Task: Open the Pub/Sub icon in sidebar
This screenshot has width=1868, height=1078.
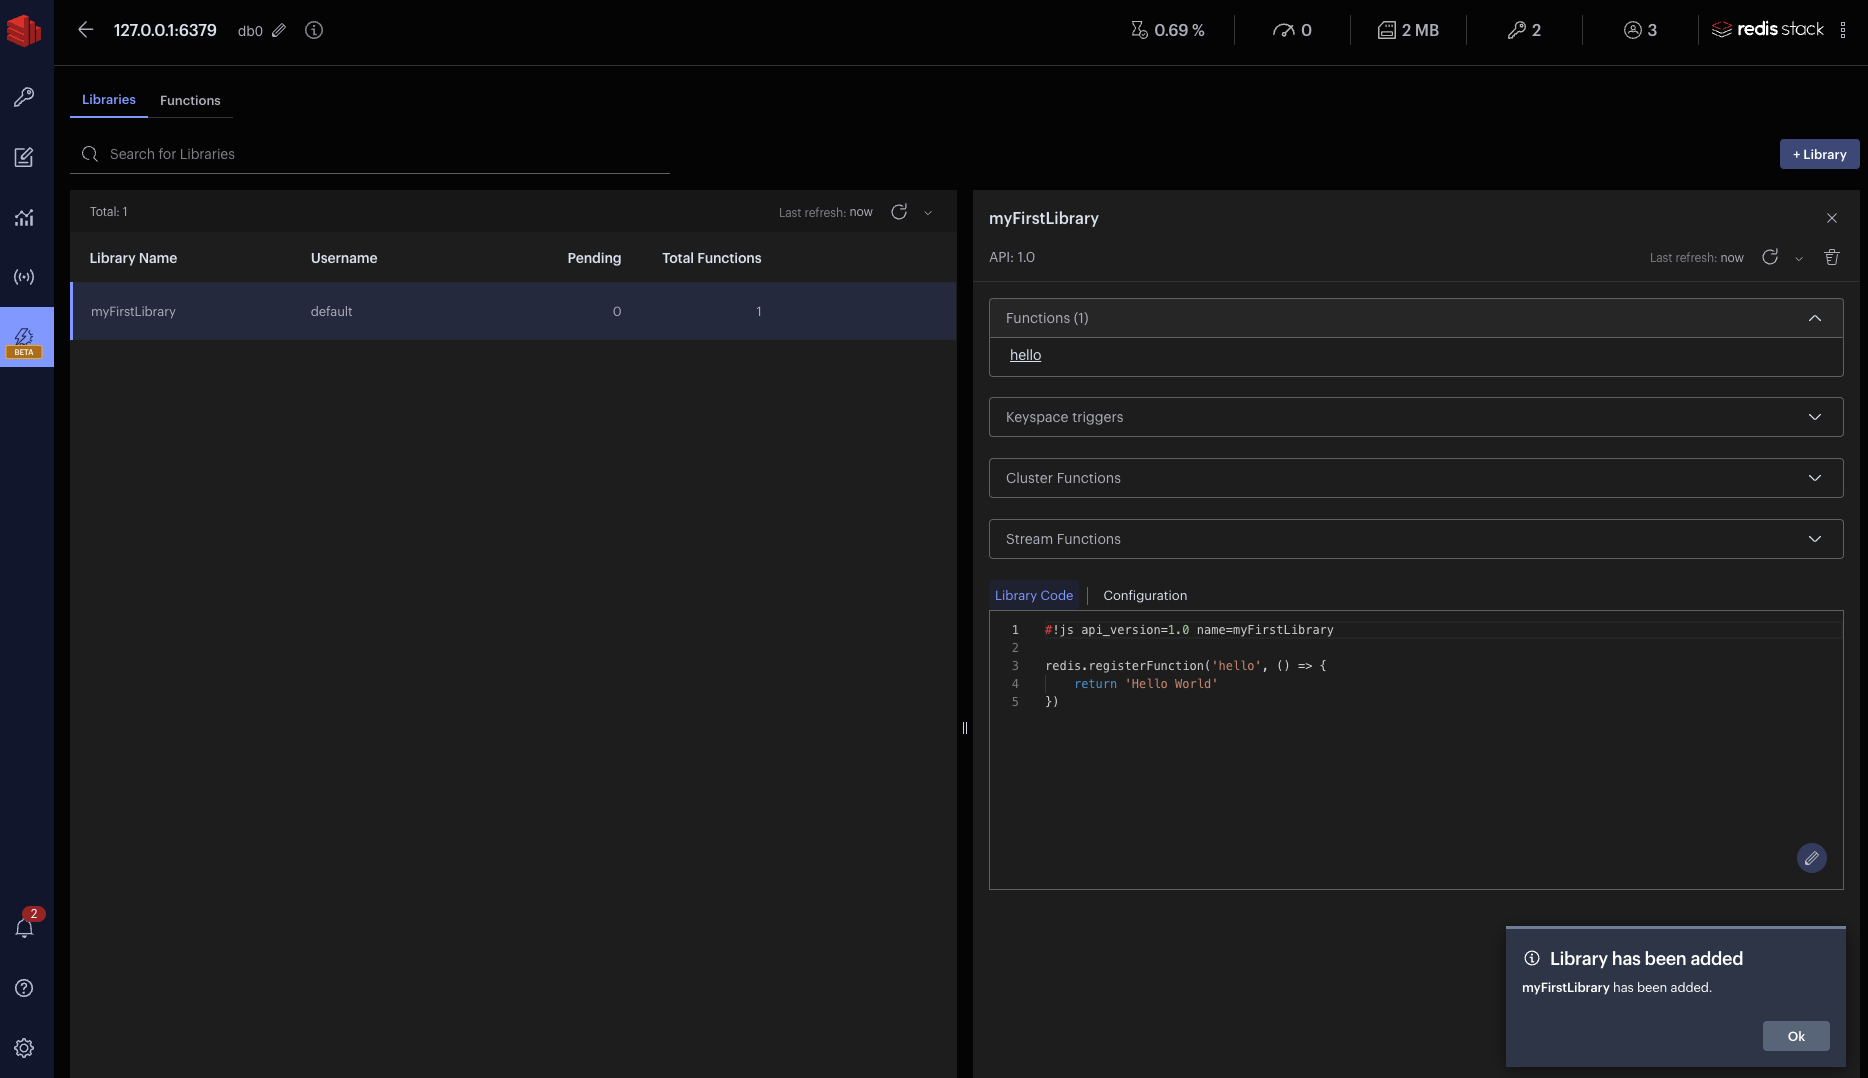Action: (x=24, y=277)
